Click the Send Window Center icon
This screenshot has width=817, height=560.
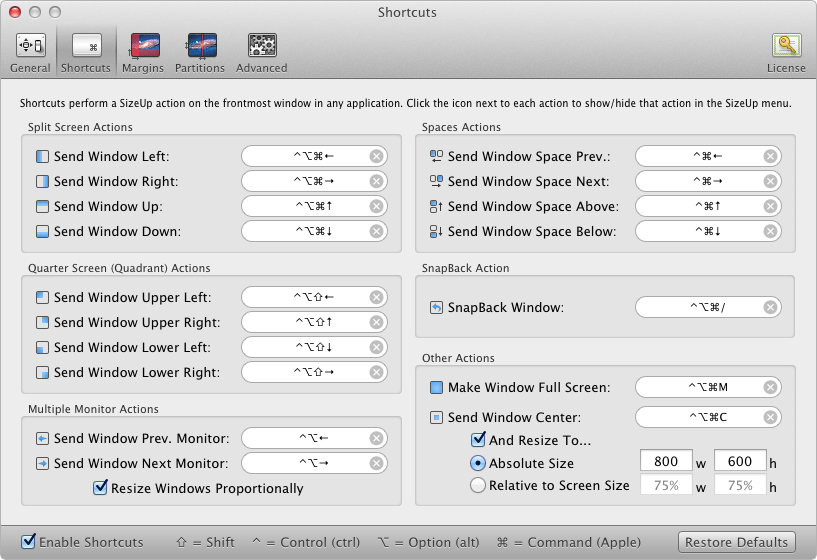pyautogui.click(x=436, y=417)
